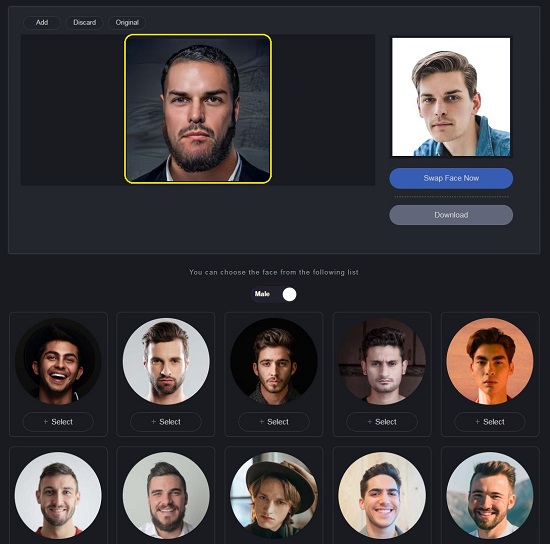Select the fourth face in first row
This screenshot has height=544, width=550.
(382, 422)
